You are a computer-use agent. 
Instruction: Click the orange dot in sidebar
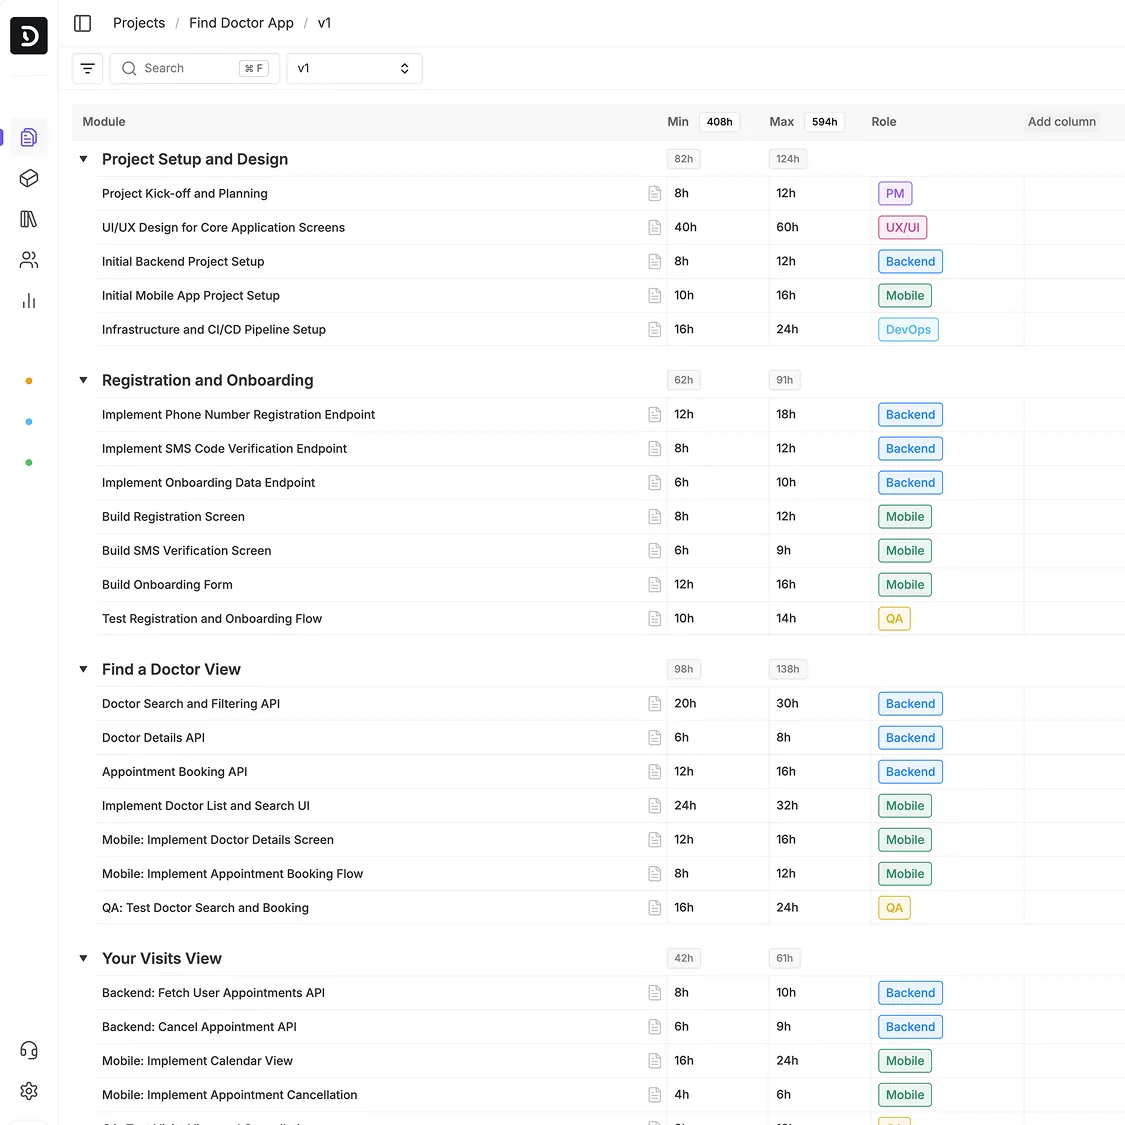coord(29,381)
